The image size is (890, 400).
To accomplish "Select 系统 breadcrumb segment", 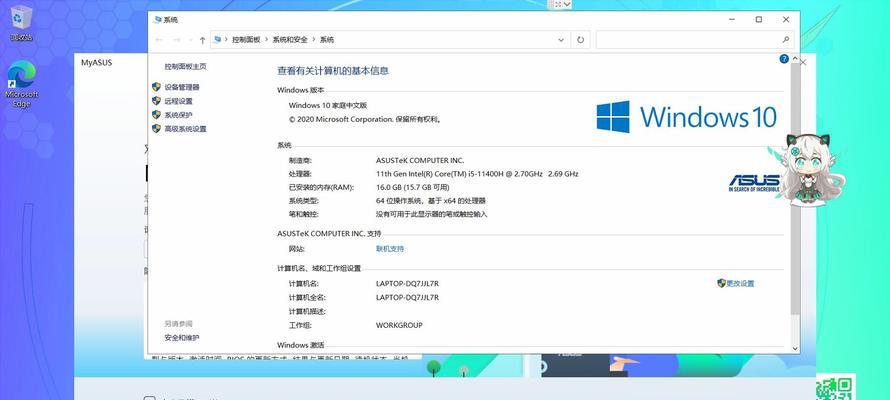I will [x=327, y=40].
